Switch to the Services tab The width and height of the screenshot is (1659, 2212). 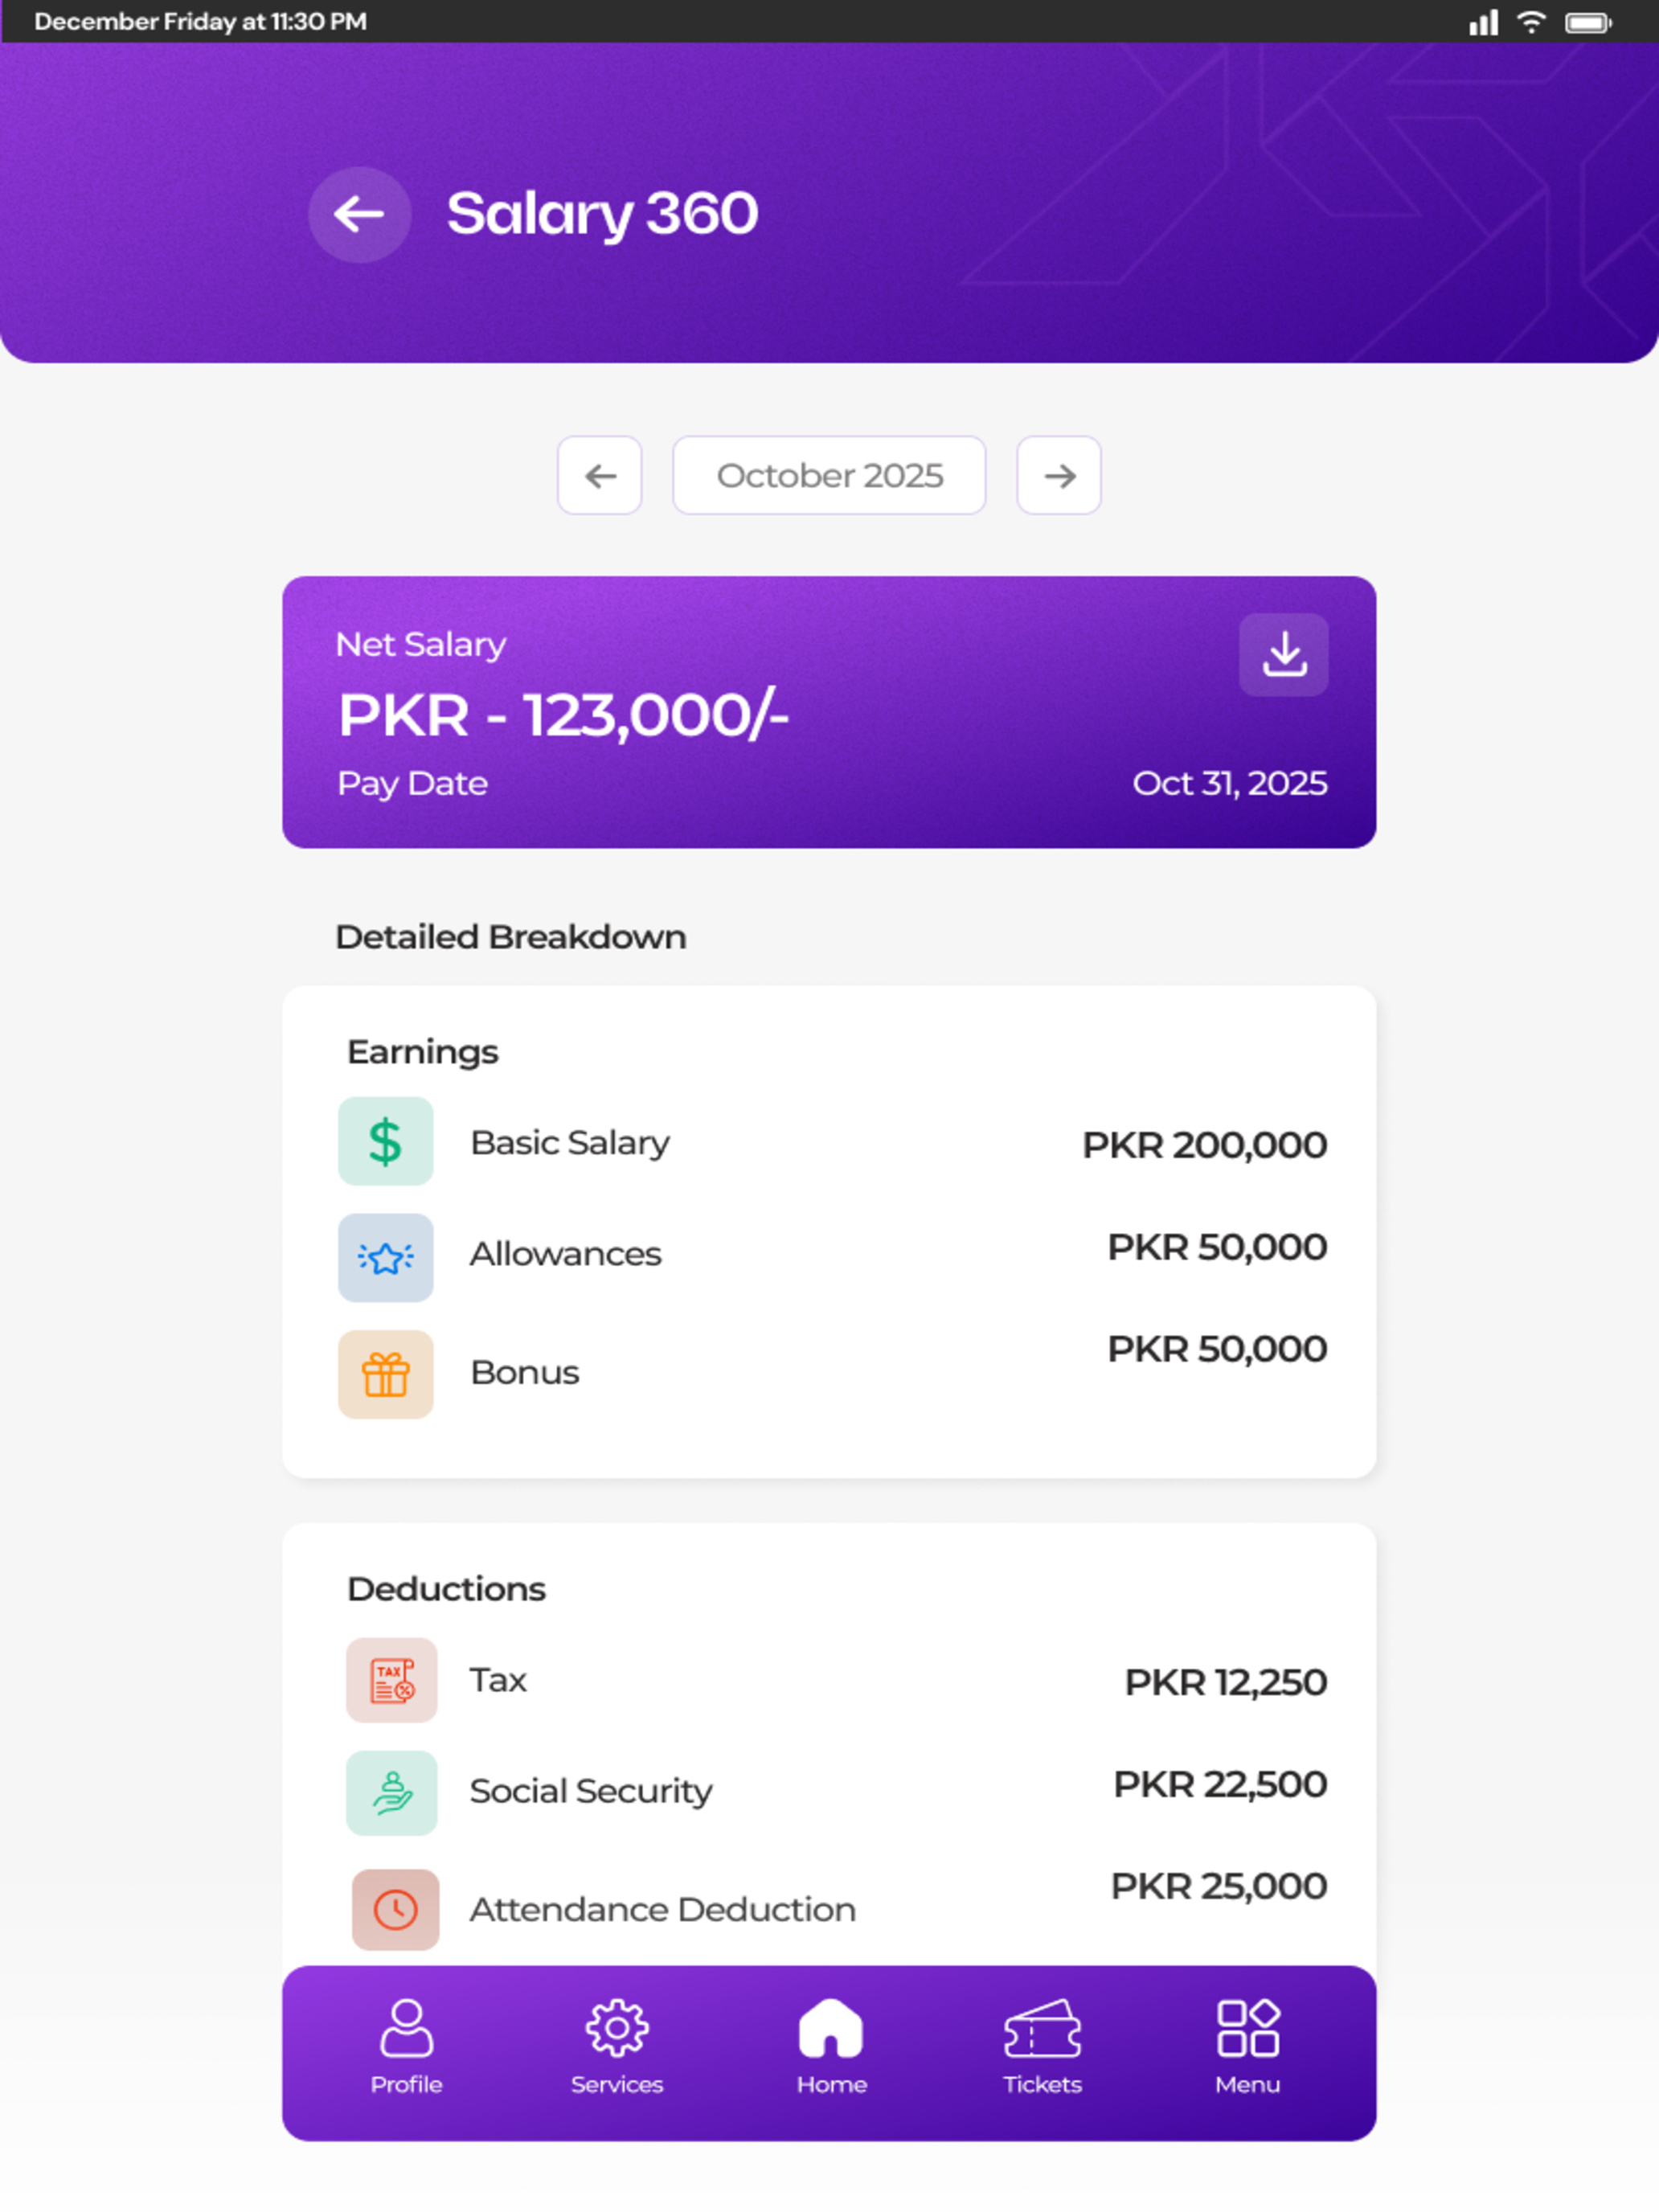point(617,2047)
